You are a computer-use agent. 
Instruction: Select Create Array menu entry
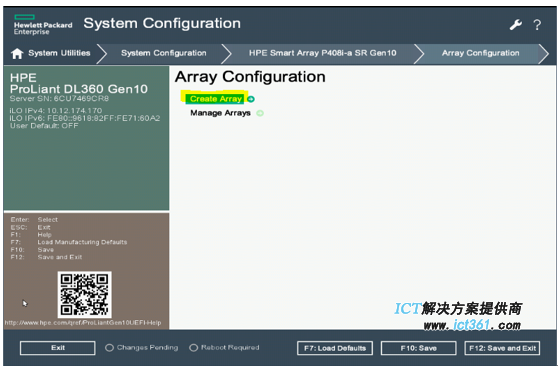coord(216,99)
